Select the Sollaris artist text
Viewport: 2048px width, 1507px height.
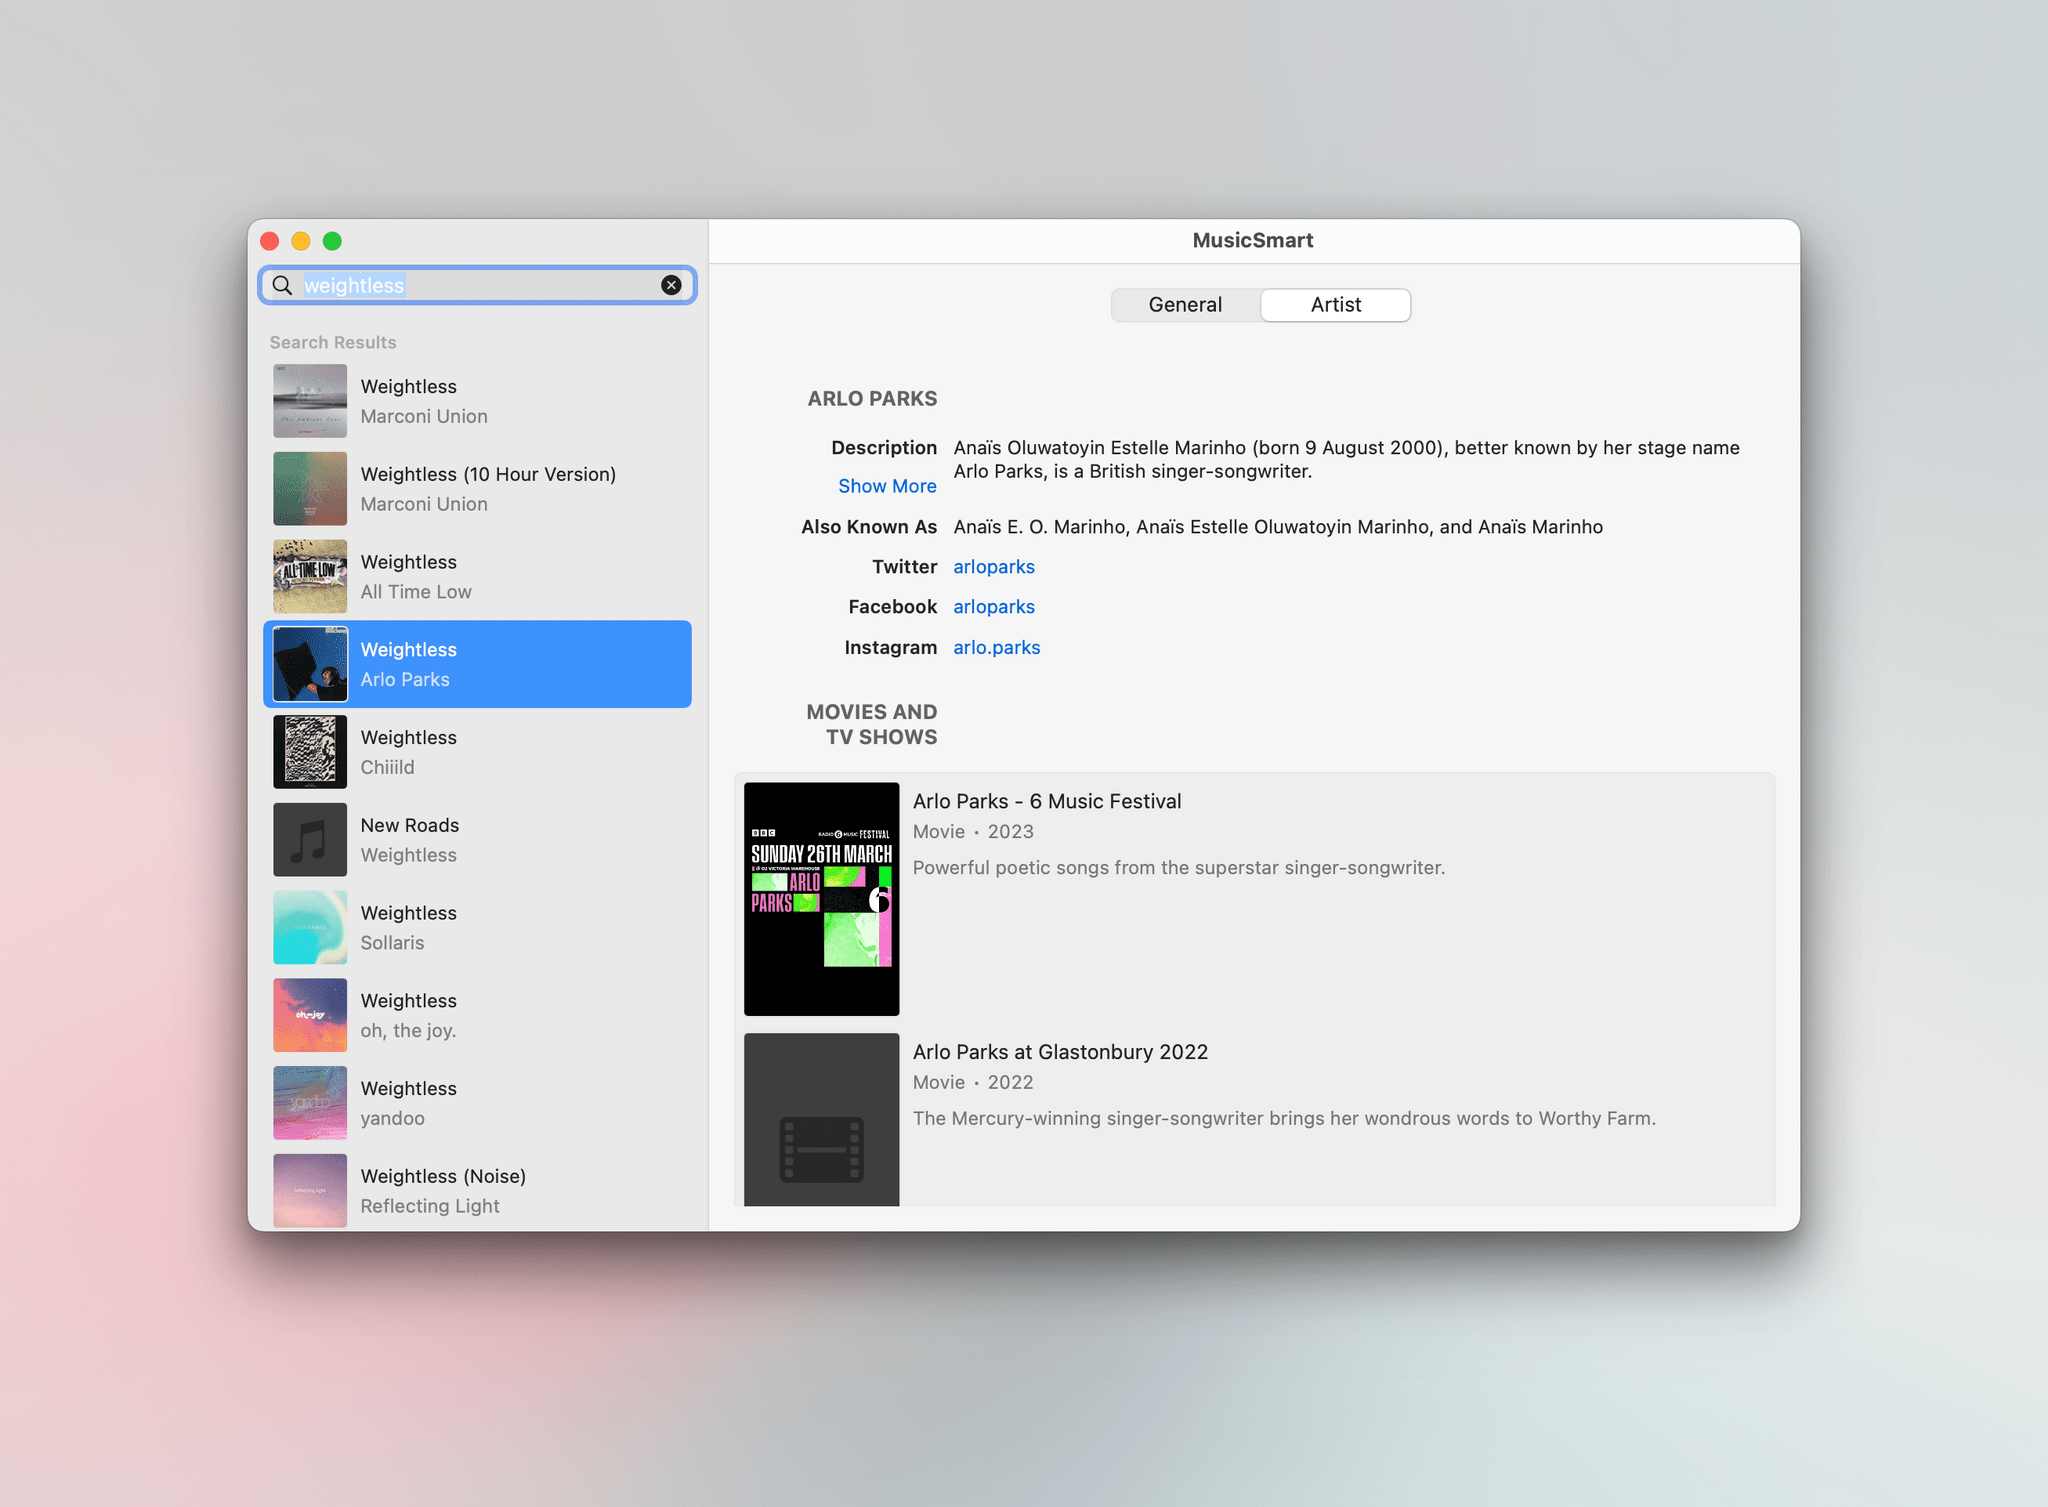(x=392, y=943)
